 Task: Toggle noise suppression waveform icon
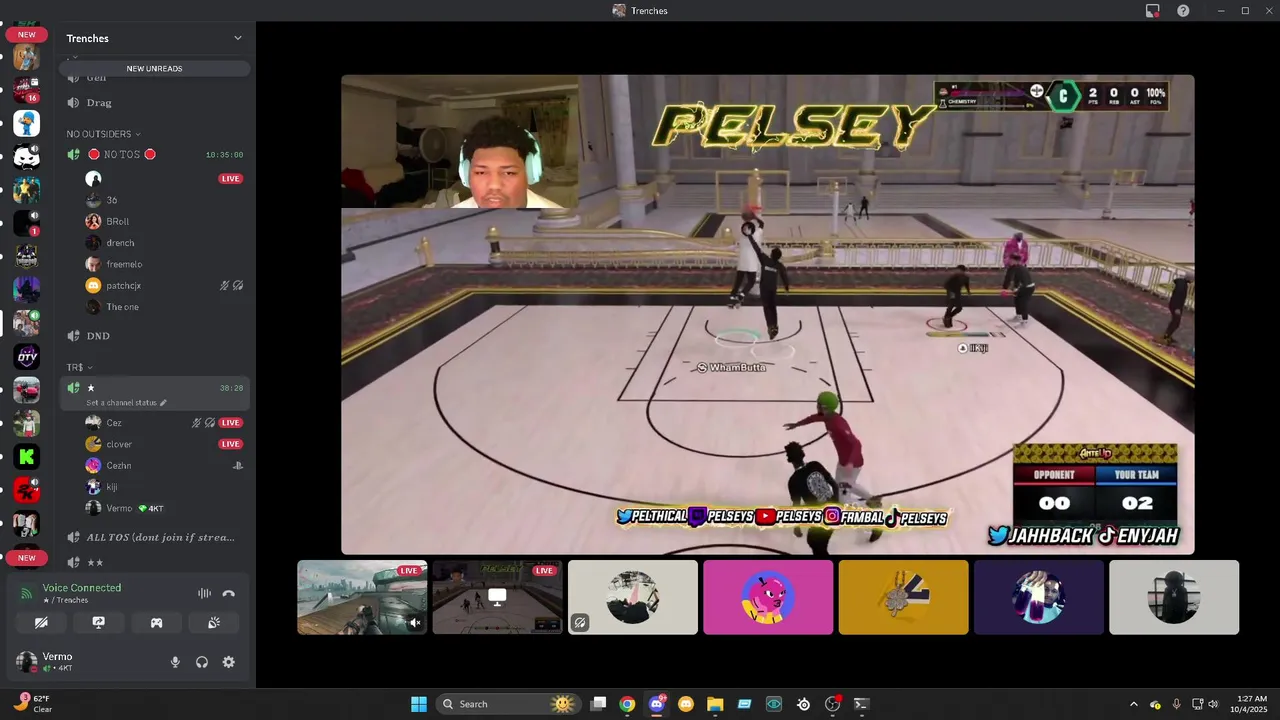coord(204,593)
